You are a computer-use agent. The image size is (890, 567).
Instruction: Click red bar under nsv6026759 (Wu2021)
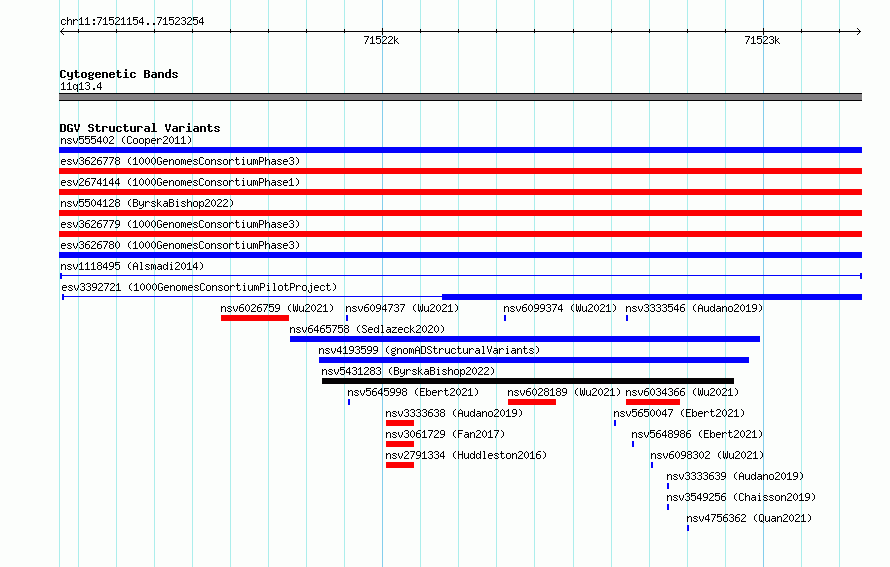(x=255, y=318)
